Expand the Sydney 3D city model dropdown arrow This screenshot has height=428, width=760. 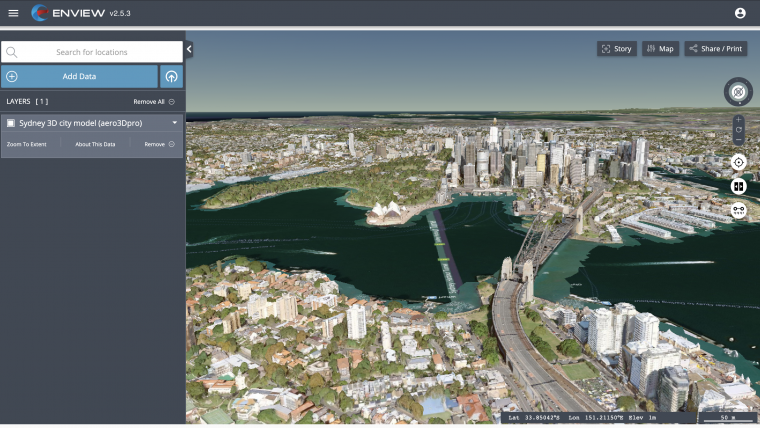pos(174,123)
